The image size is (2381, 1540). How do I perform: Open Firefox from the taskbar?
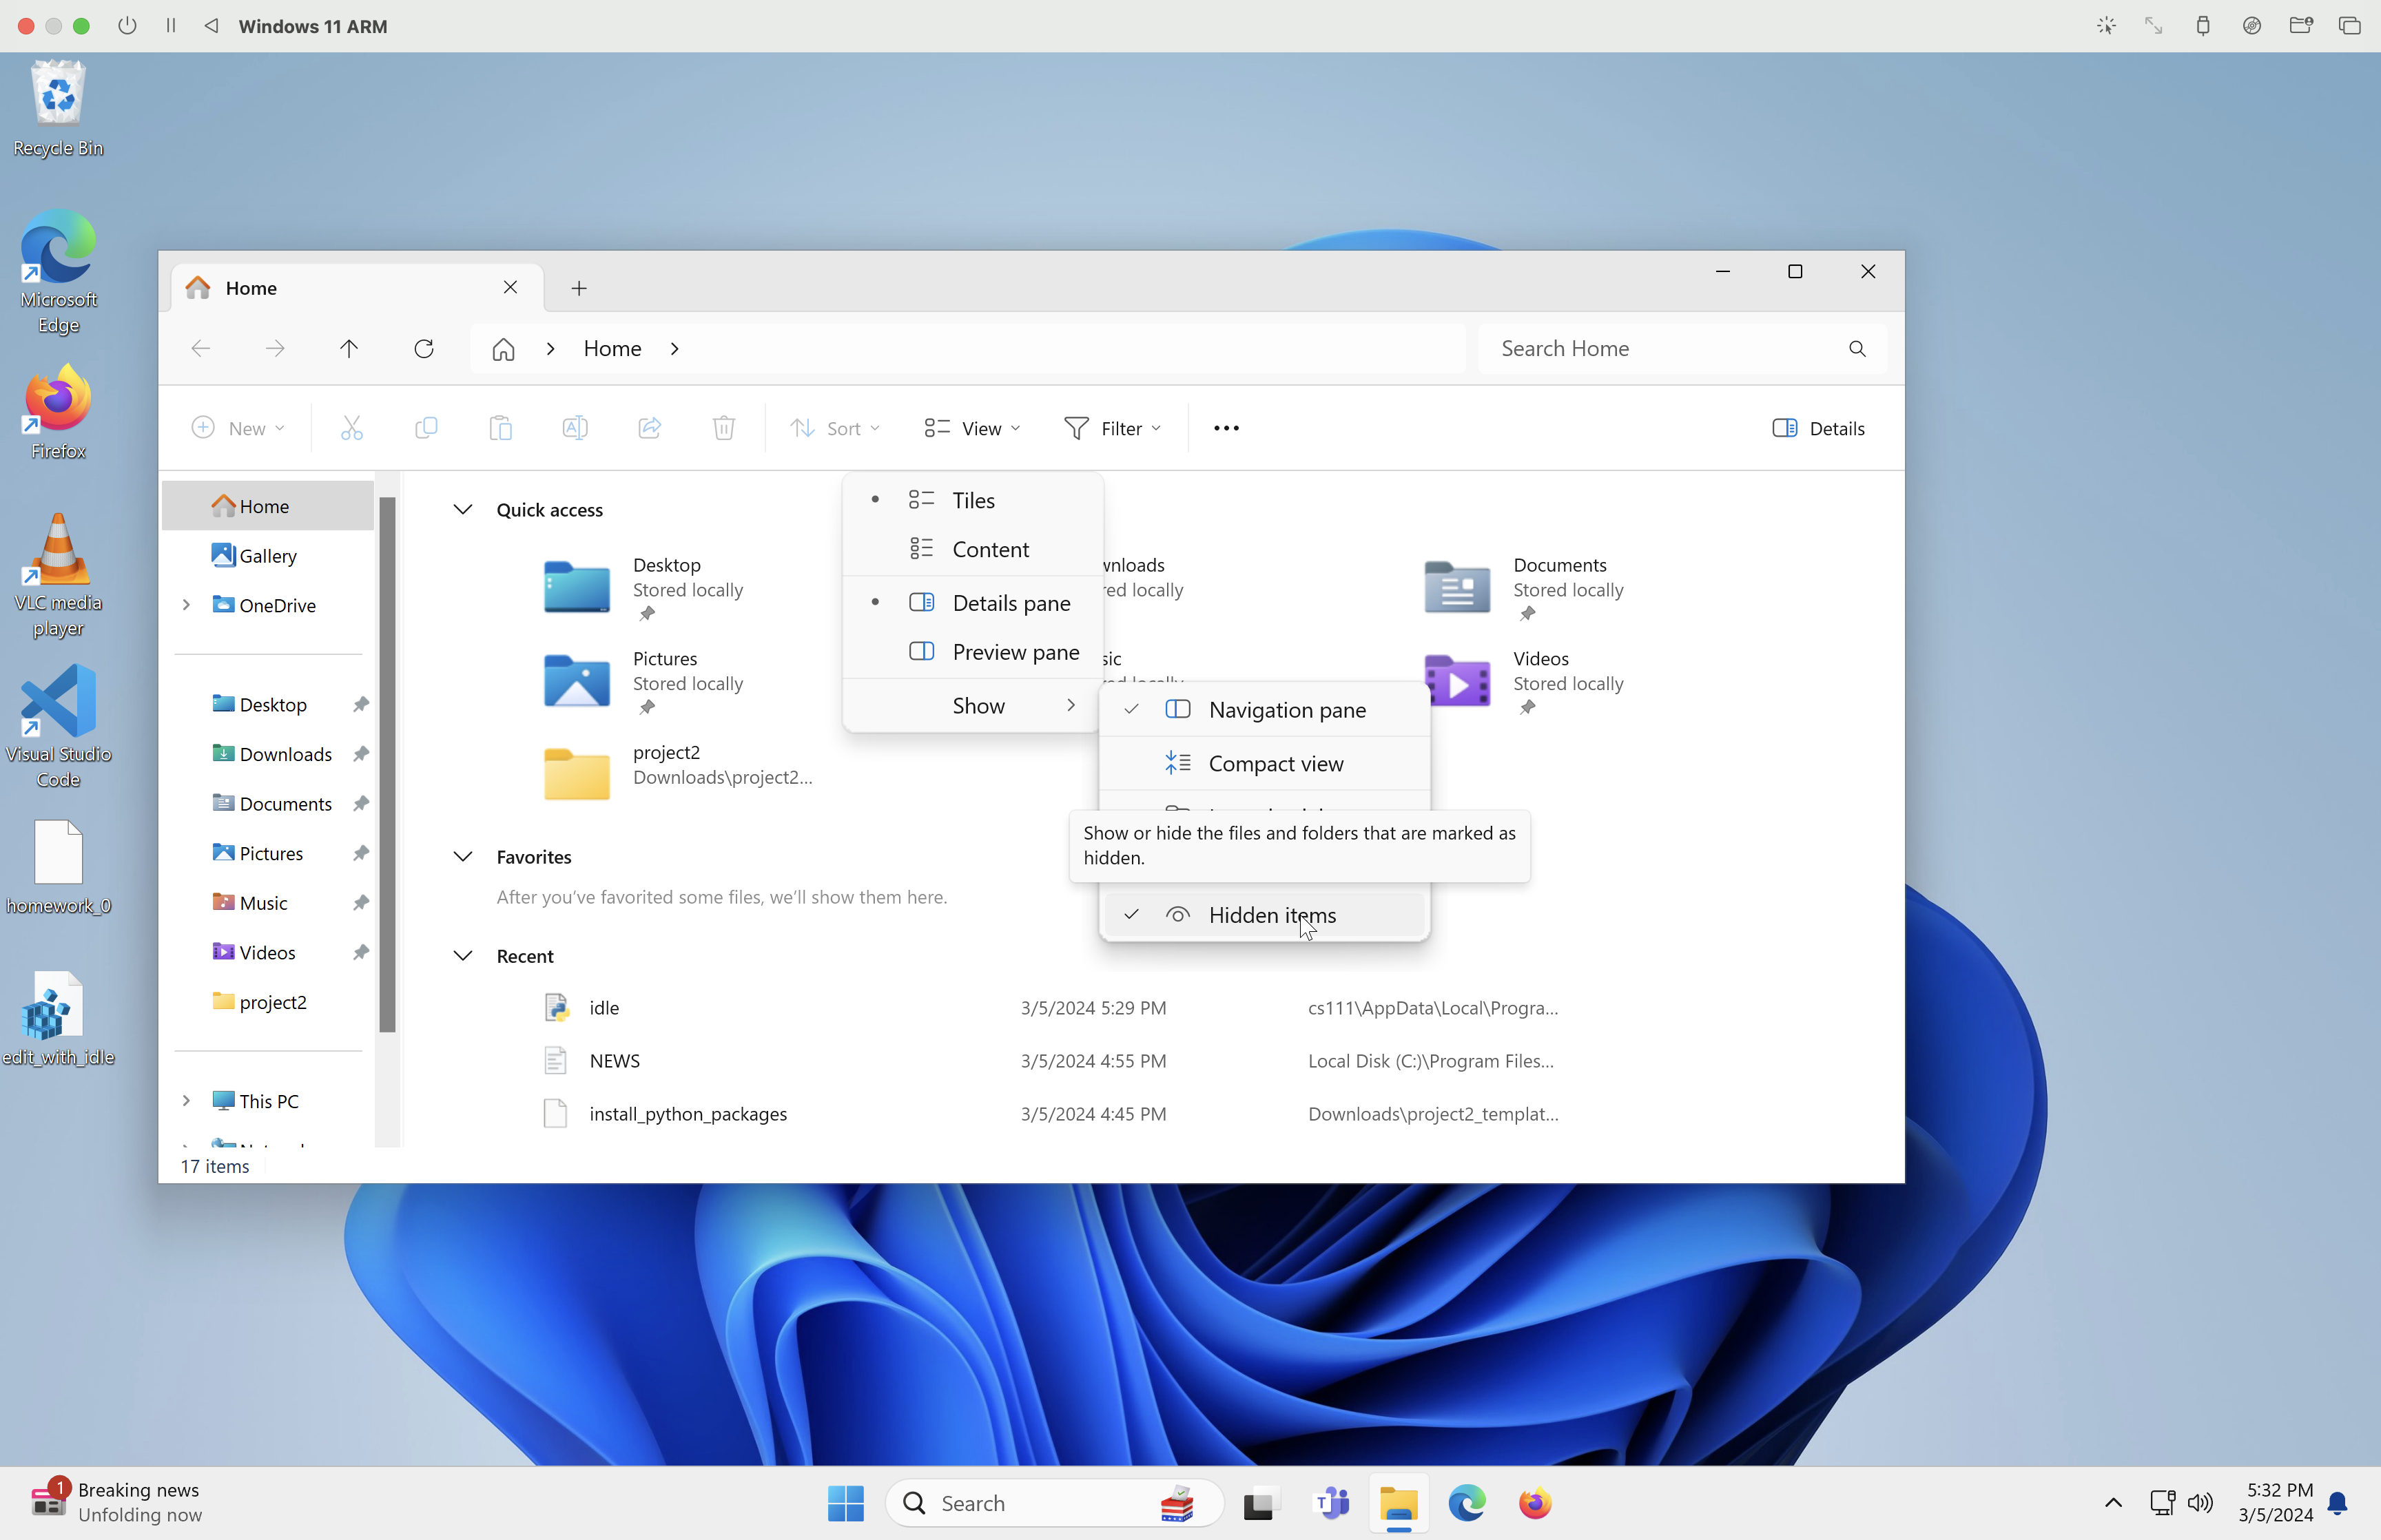(x=1535, y=1503)
